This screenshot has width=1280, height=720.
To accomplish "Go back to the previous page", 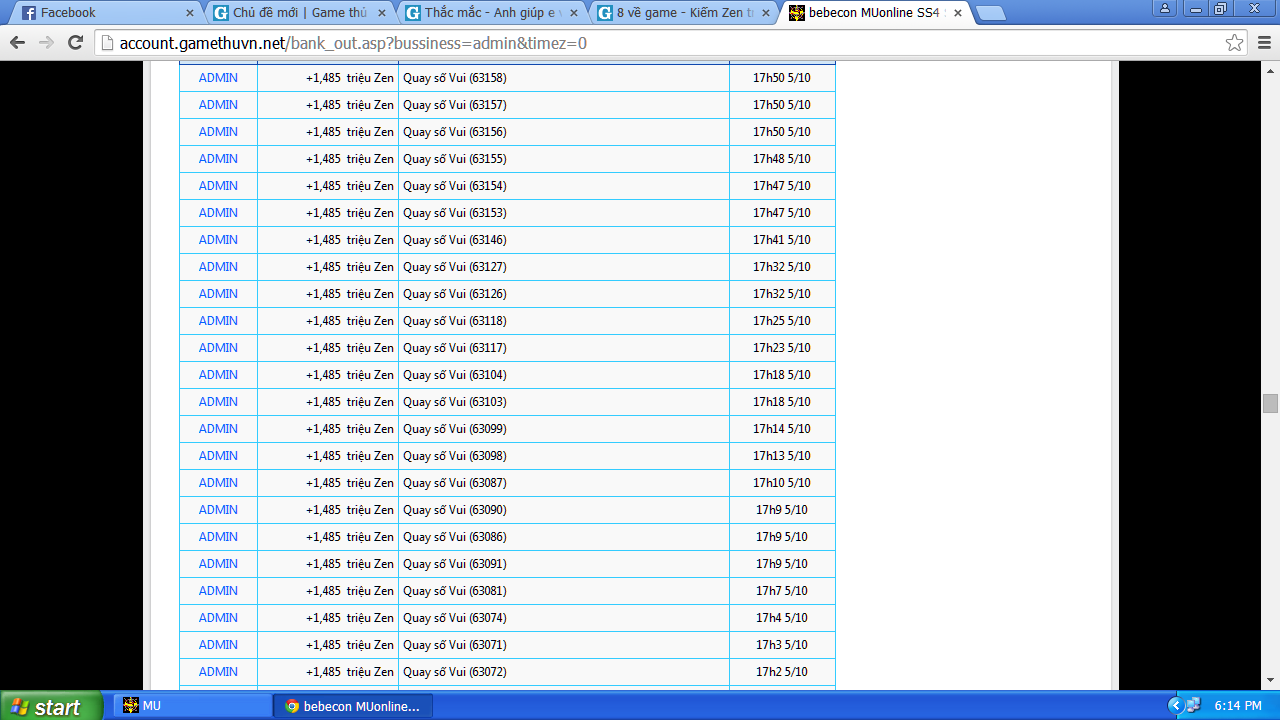I will click(x=17, y=43).
